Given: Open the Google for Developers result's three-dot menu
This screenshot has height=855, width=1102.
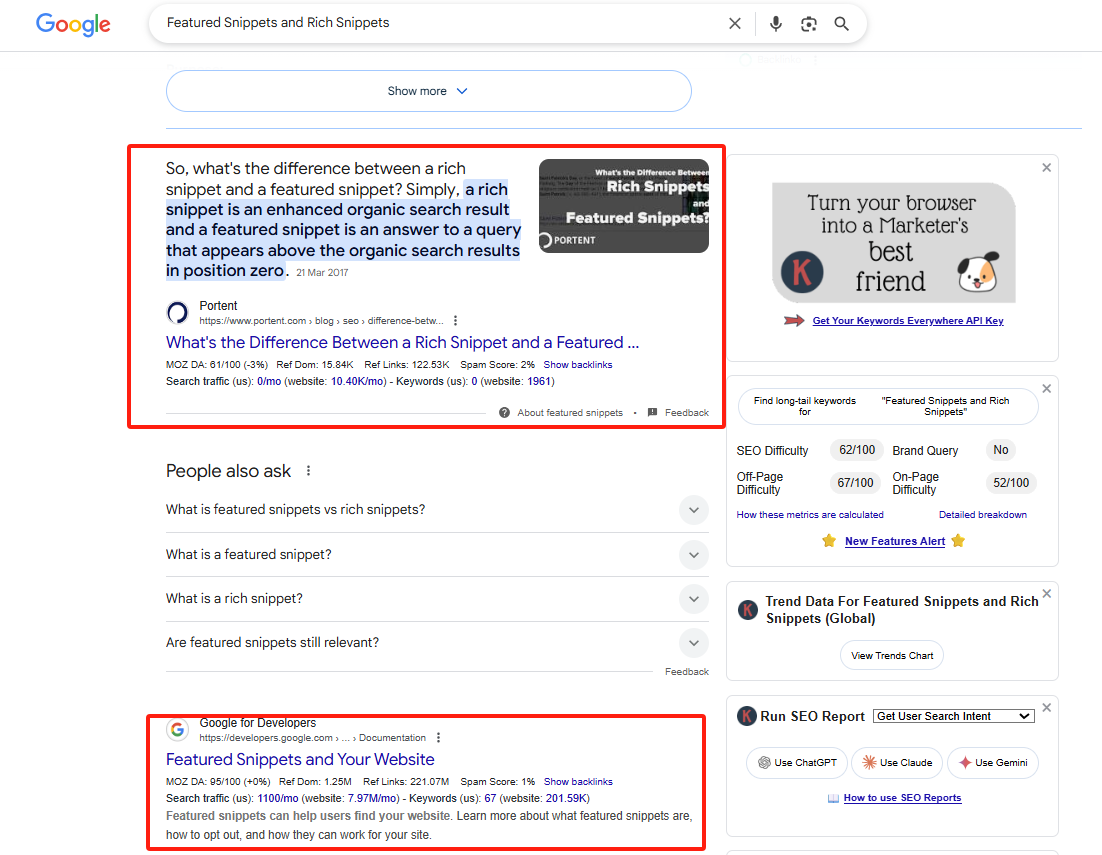Looking at the screenshot, I should 439,738.
